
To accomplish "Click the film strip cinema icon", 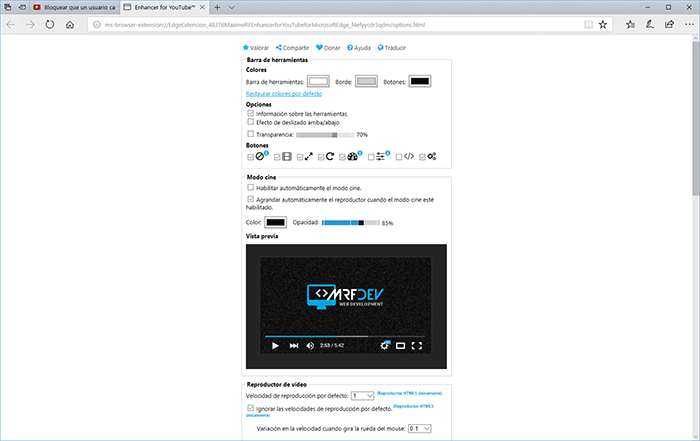I will (x=287, y=156).
